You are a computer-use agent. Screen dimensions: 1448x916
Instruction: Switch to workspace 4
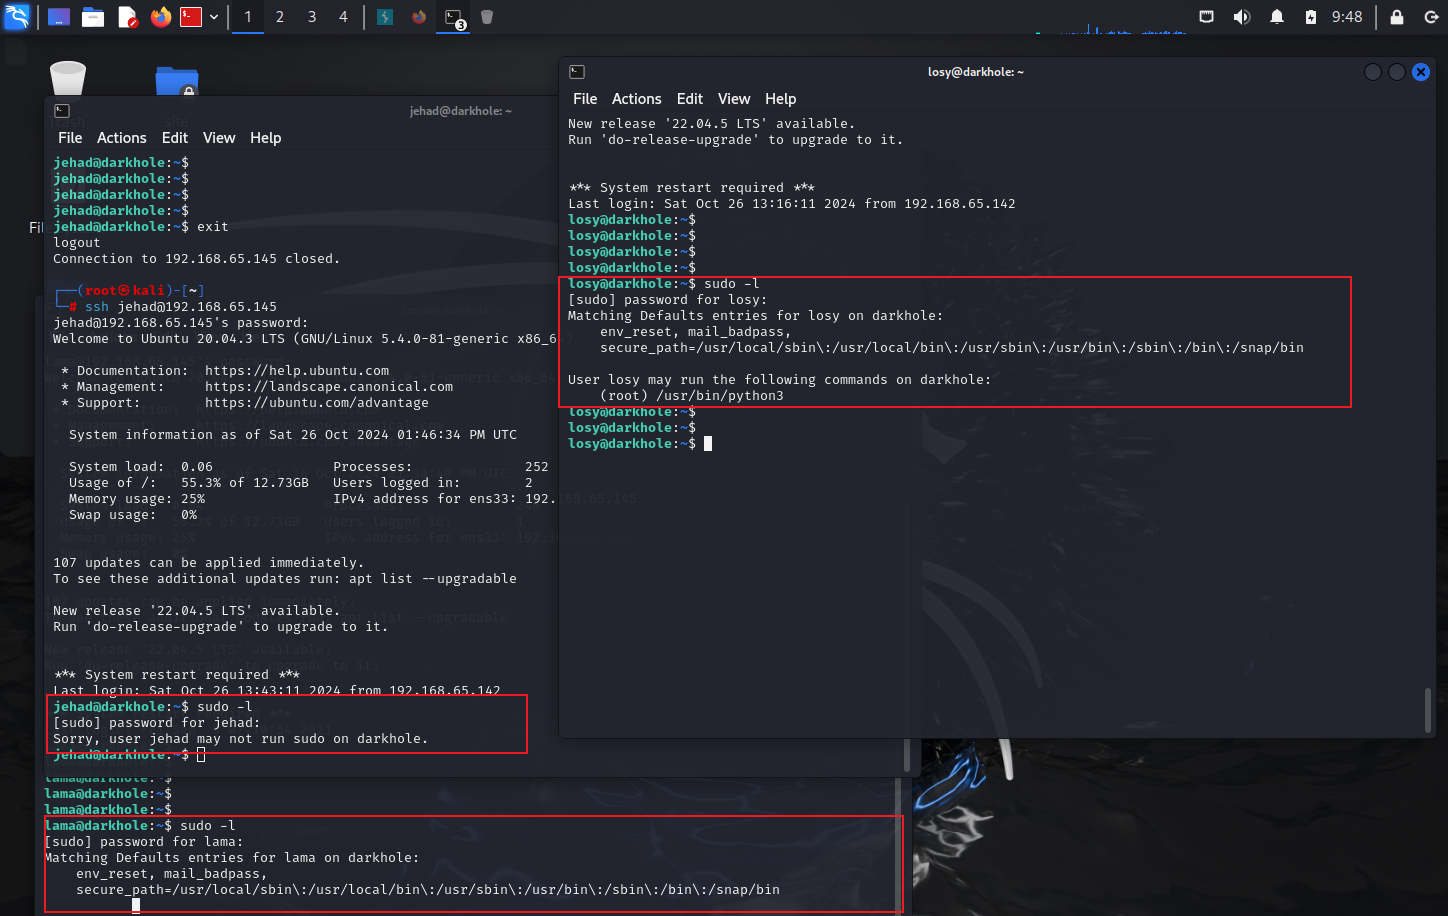[344, 17]
